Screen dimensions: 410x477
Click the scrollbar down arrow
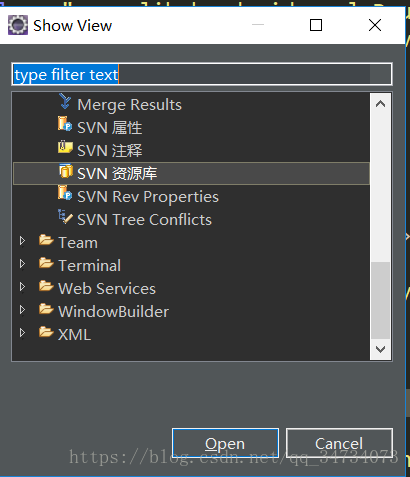tap(380, 349)
